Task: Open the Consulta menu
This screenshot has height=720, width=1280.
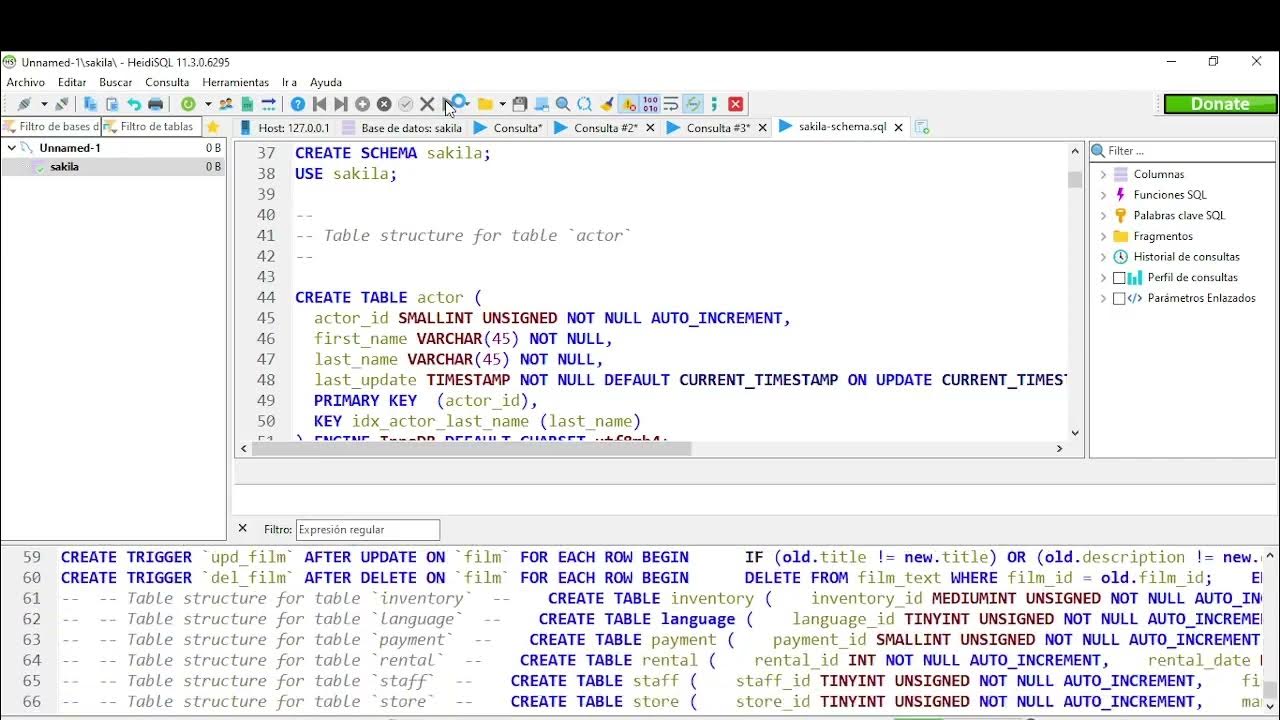Action: 167,82
